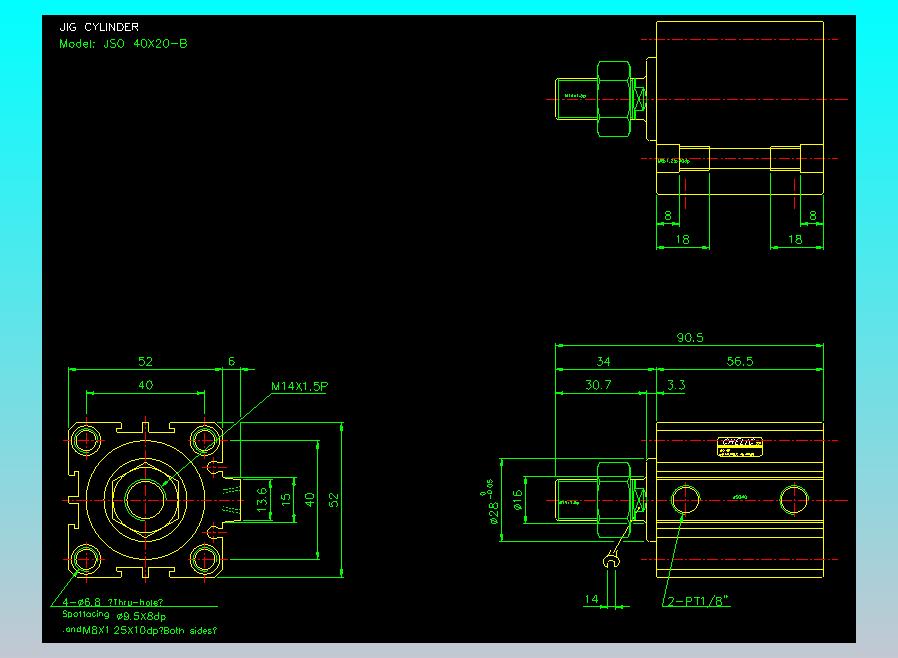Screen dimensions: 898x658
Task: Click the 34 rod extension dimension
Action: (x=603, y=361)
